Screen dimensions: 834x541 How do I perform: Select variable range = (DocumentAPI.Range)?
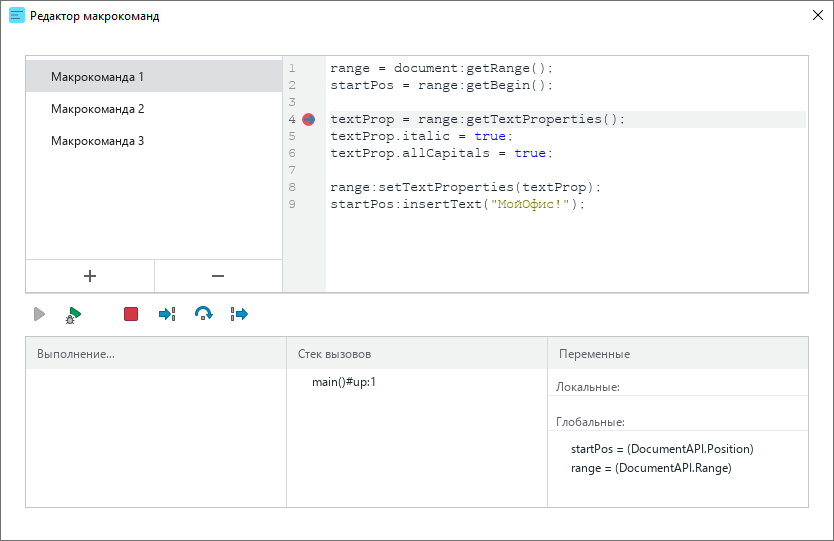pos(651,468)
